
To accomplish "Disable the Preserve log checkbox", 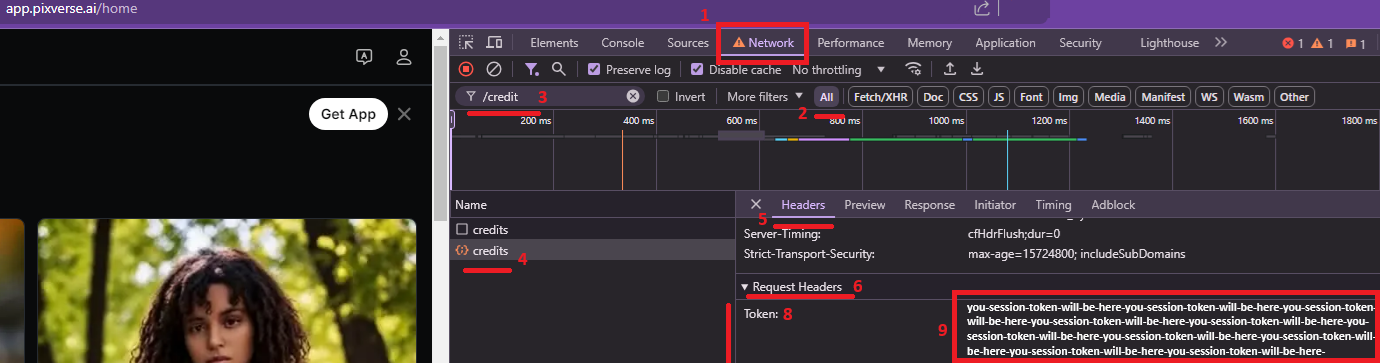I will click(594, 70).
